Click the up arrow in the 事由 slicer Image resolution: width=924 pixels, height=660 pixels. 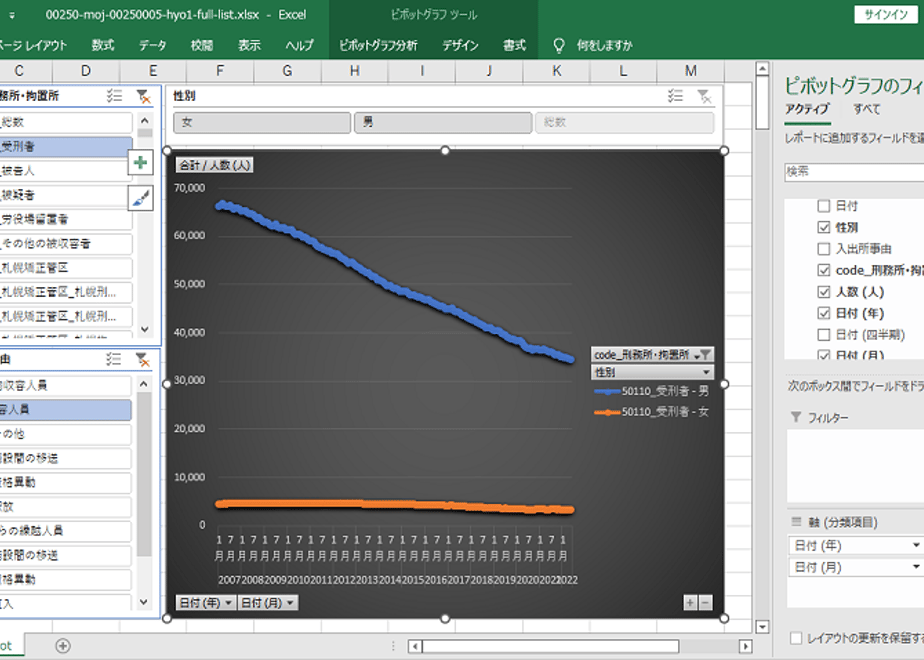point(144,384)
